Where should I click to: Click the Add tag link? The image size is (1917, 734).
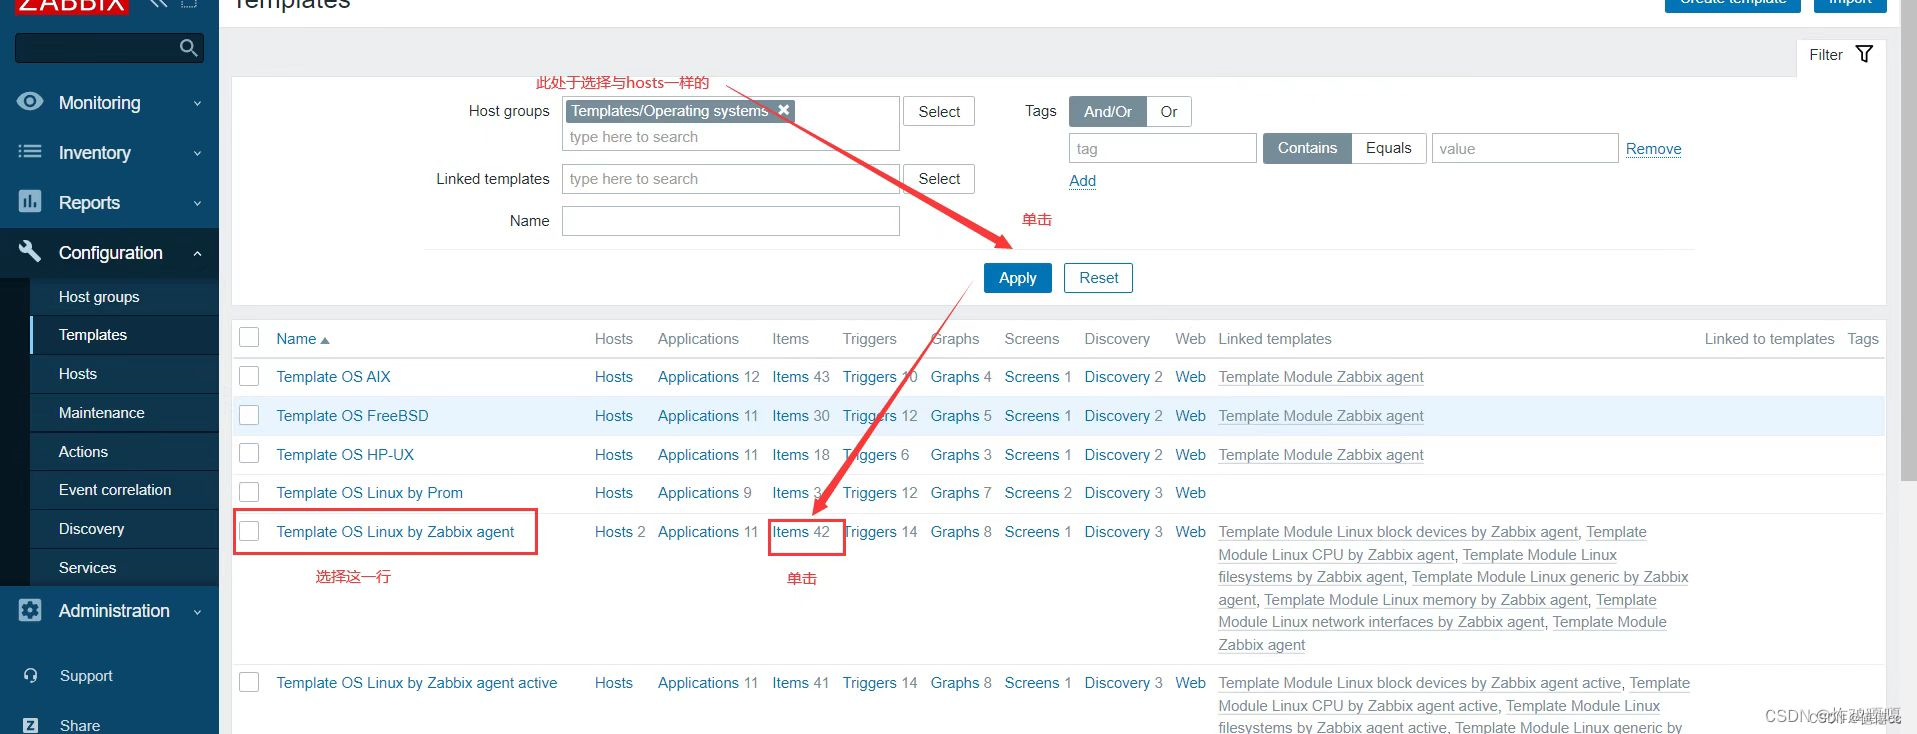[1082, 180]
